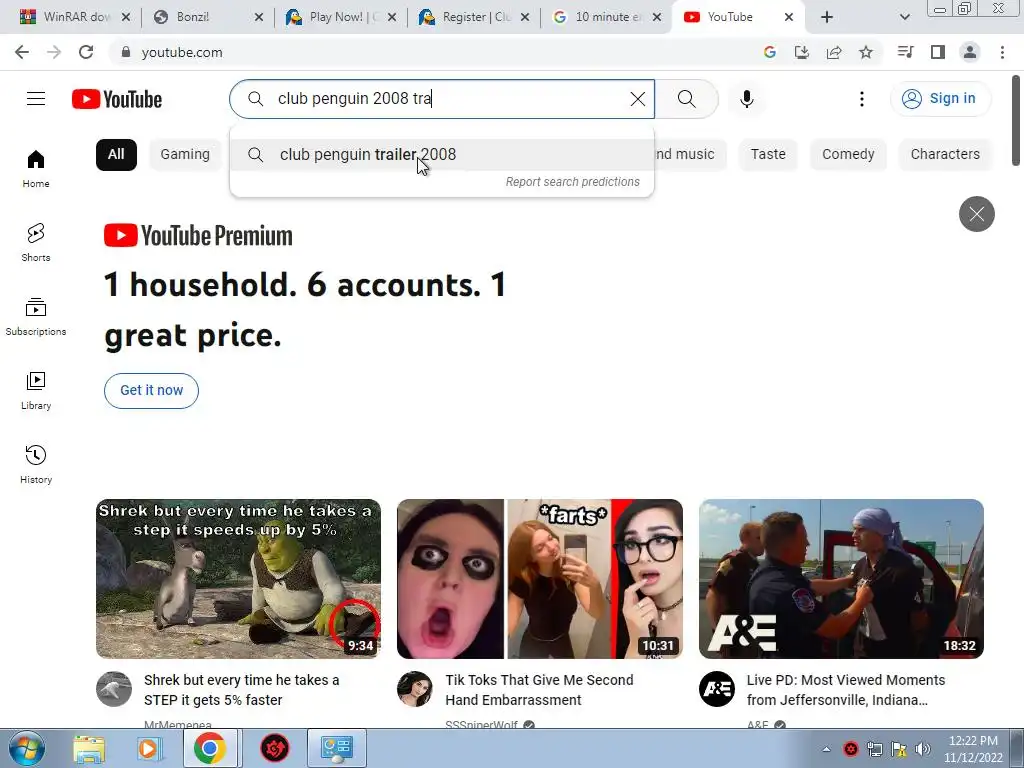1024x768 pixels.
Task: Open Shorts in the sidebar
Action: [36, 243]
